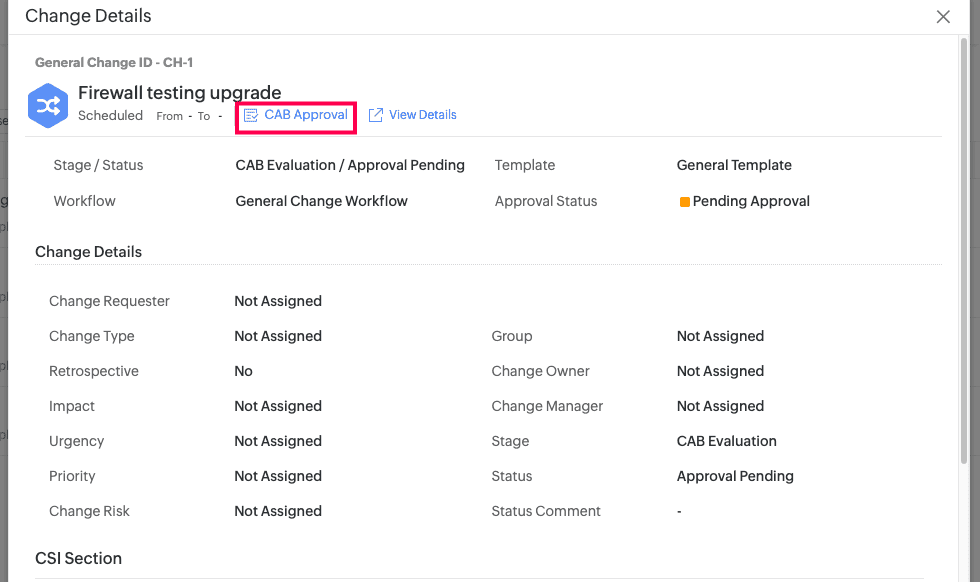Screen dimensions: 980x582
Task: Close the Change Details dialog
Action: point(943,17)
